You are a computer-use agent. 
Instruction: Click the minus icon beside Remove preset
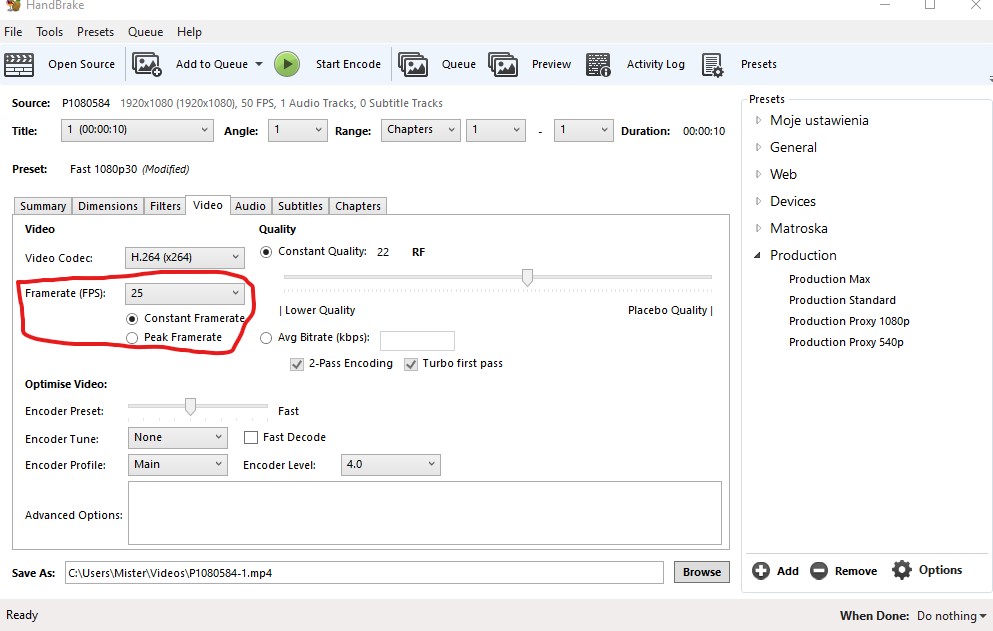(819, 571)
